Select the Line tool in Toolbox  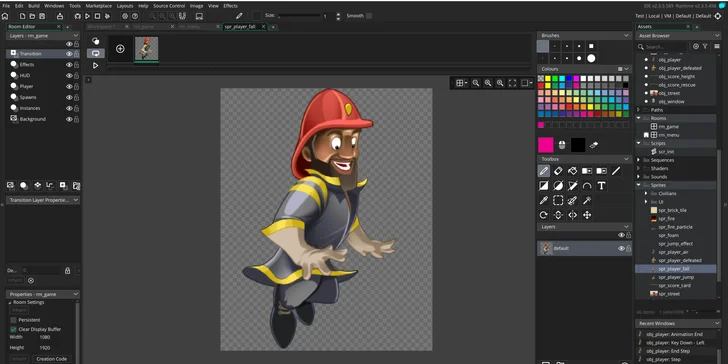[616, 171]
